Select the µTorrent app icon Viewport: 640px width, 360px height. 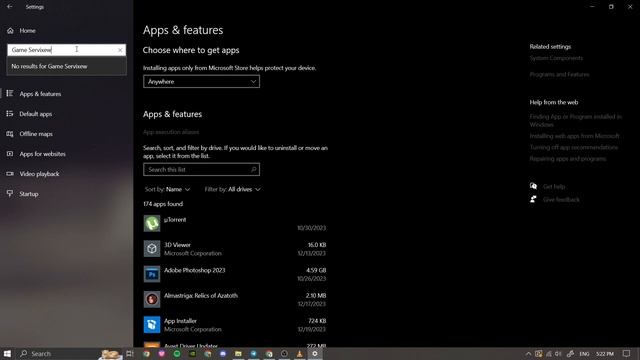(x=152, y=224)
